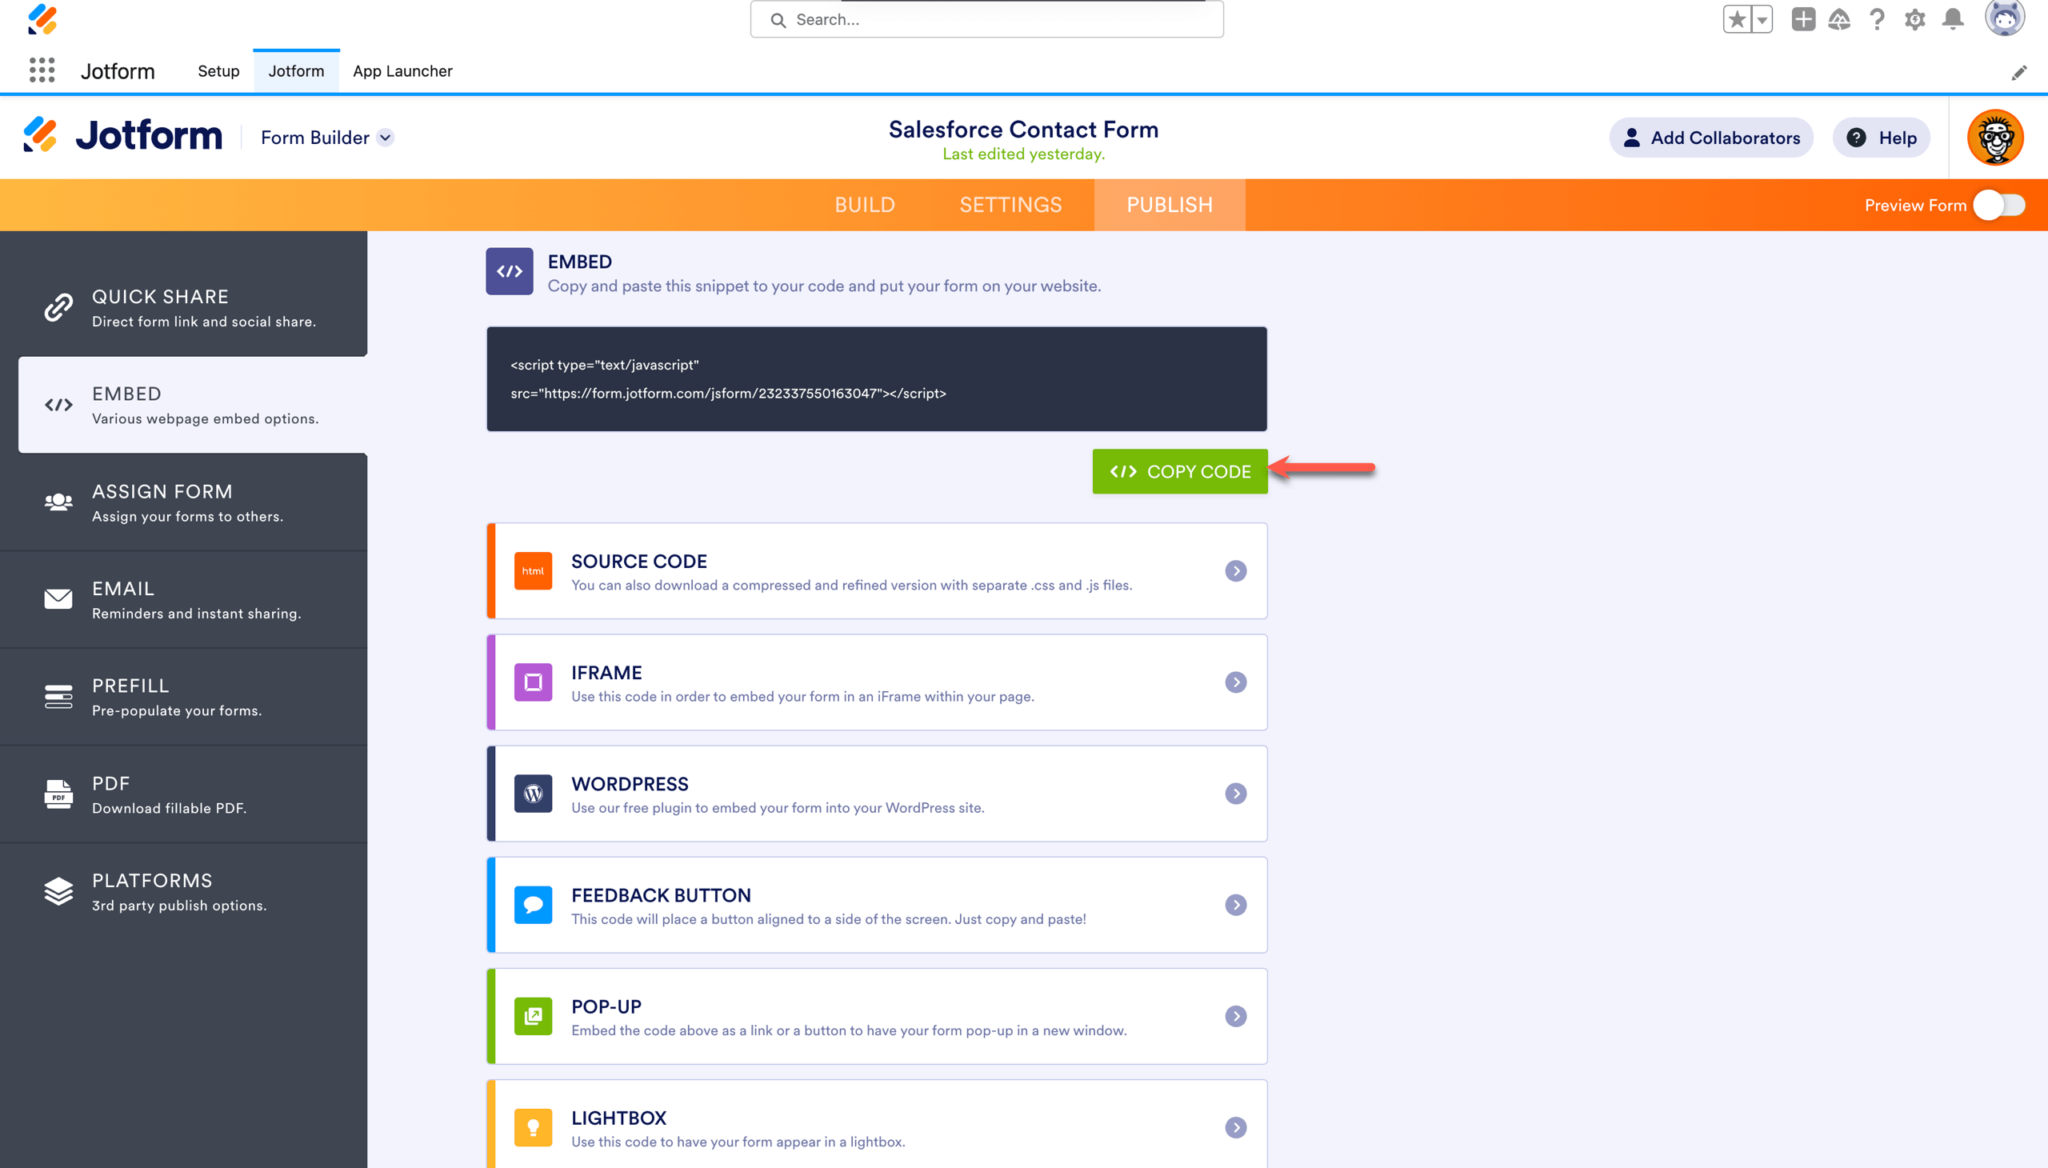Open the App Launcher tab
Viewport: 2048px width, 1168px height.
coord(402,70)
